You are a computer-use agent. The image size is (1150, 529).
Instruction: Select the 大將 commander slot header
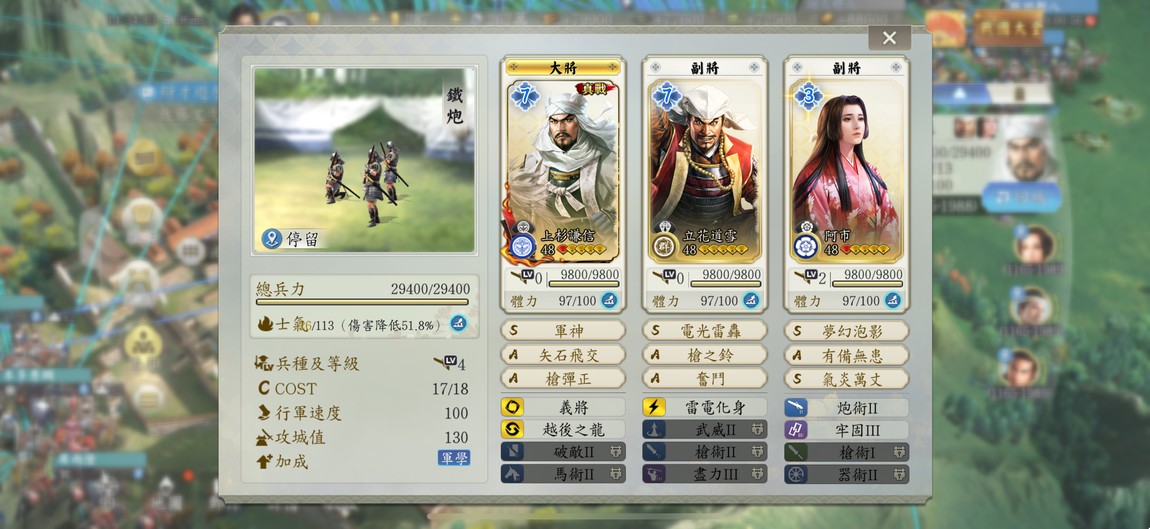(x=563, y=68)
